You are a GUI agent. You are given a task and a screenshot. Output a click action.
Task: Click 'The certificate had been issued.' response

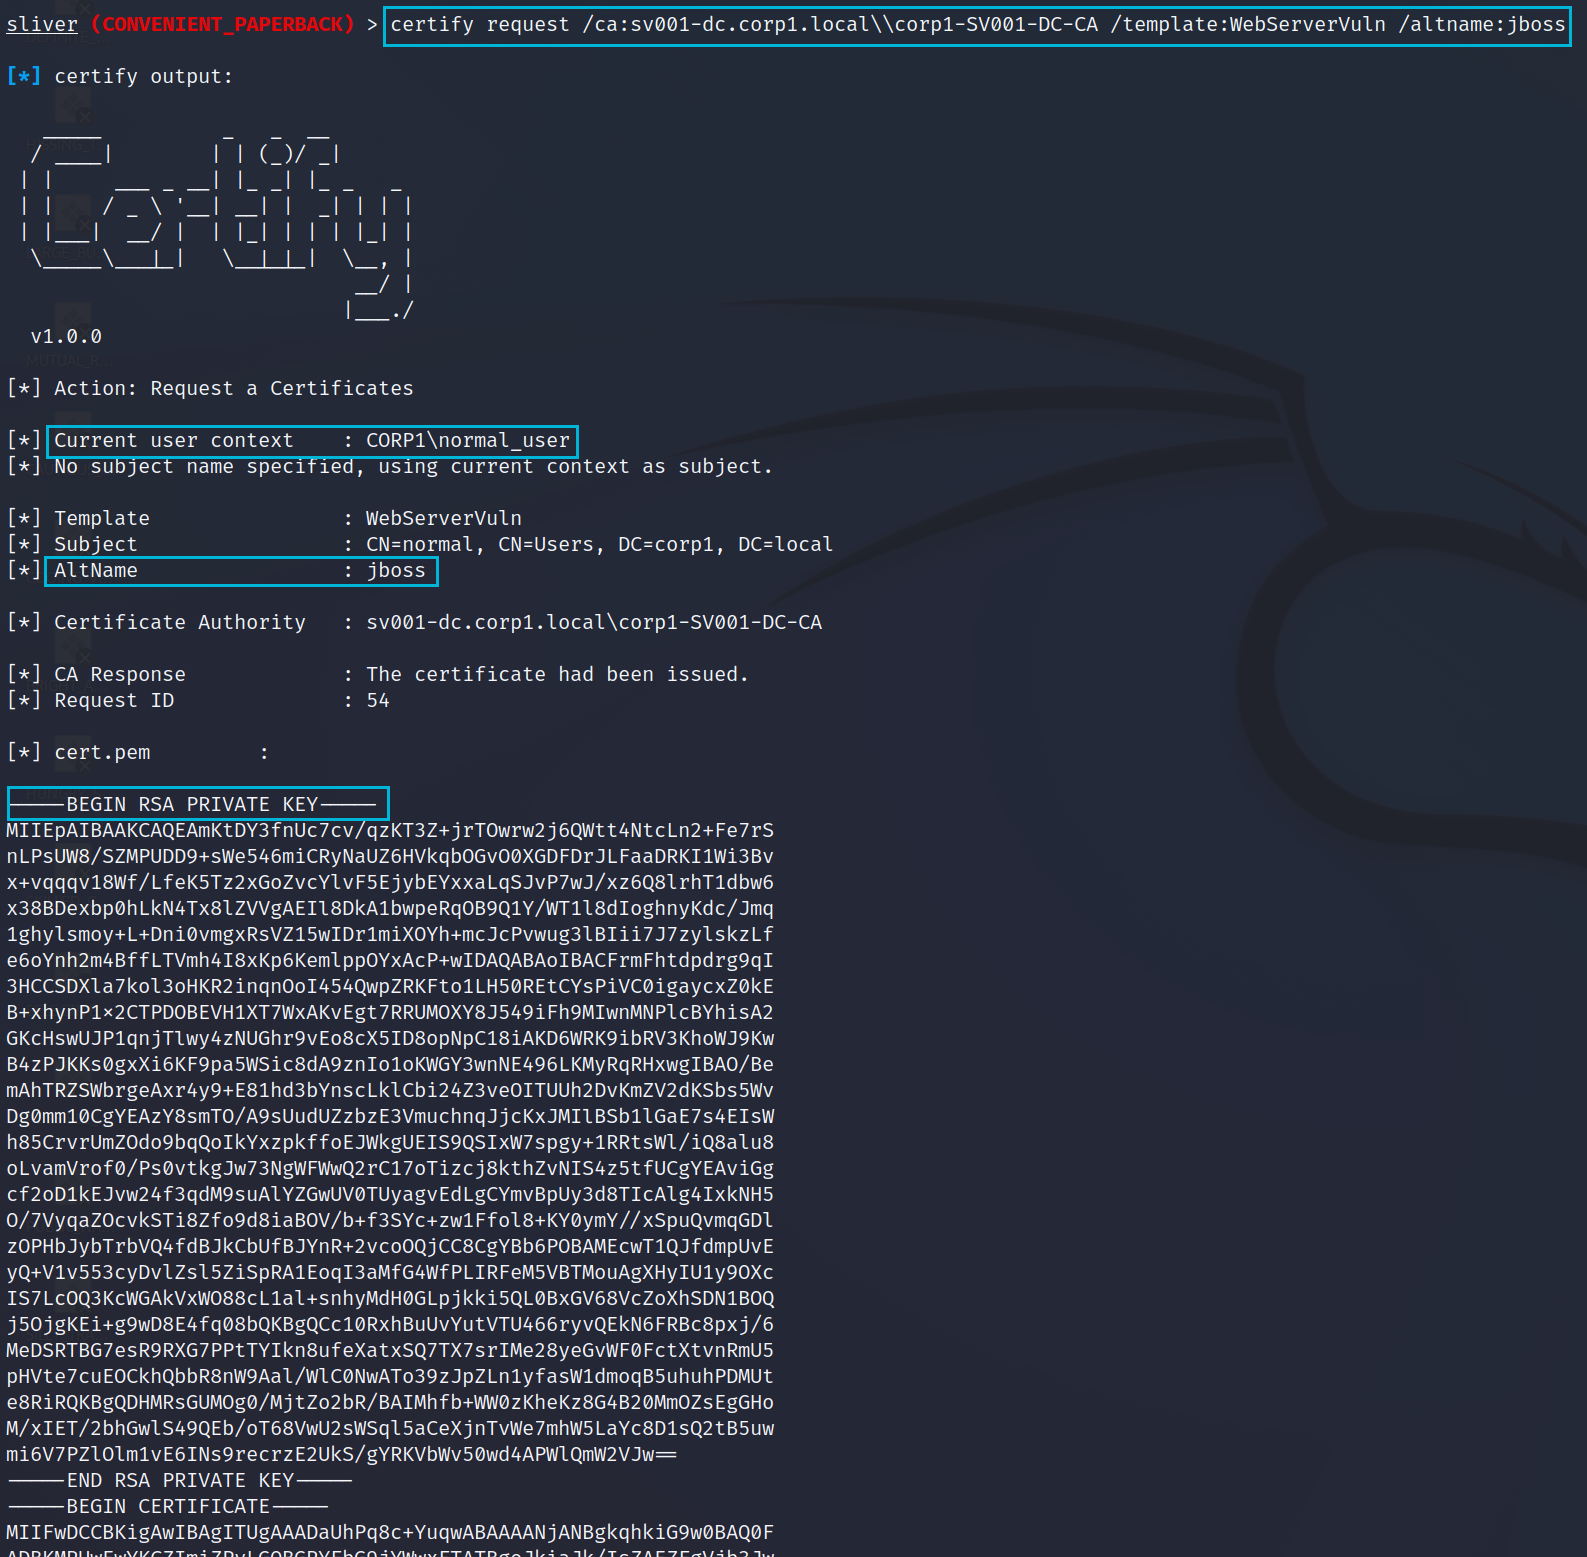(557, 674)
